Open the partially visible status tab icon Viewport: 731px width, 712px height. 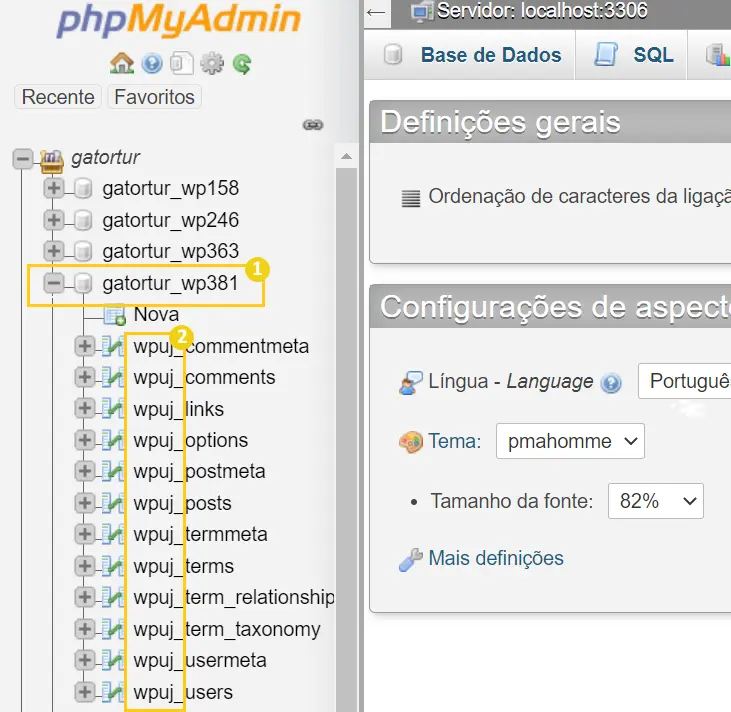coord(717,55)
